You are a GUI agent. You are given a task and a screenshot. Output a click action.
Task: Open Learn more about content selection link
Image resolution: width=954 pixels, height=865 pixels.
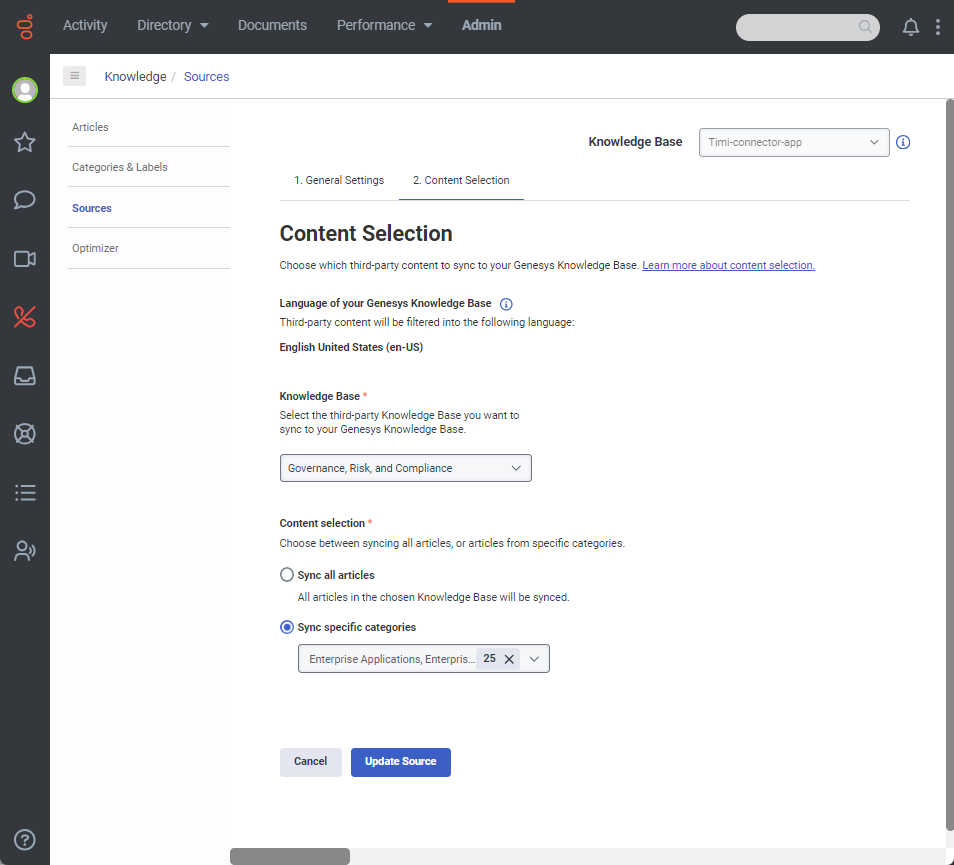pos(728,265)
